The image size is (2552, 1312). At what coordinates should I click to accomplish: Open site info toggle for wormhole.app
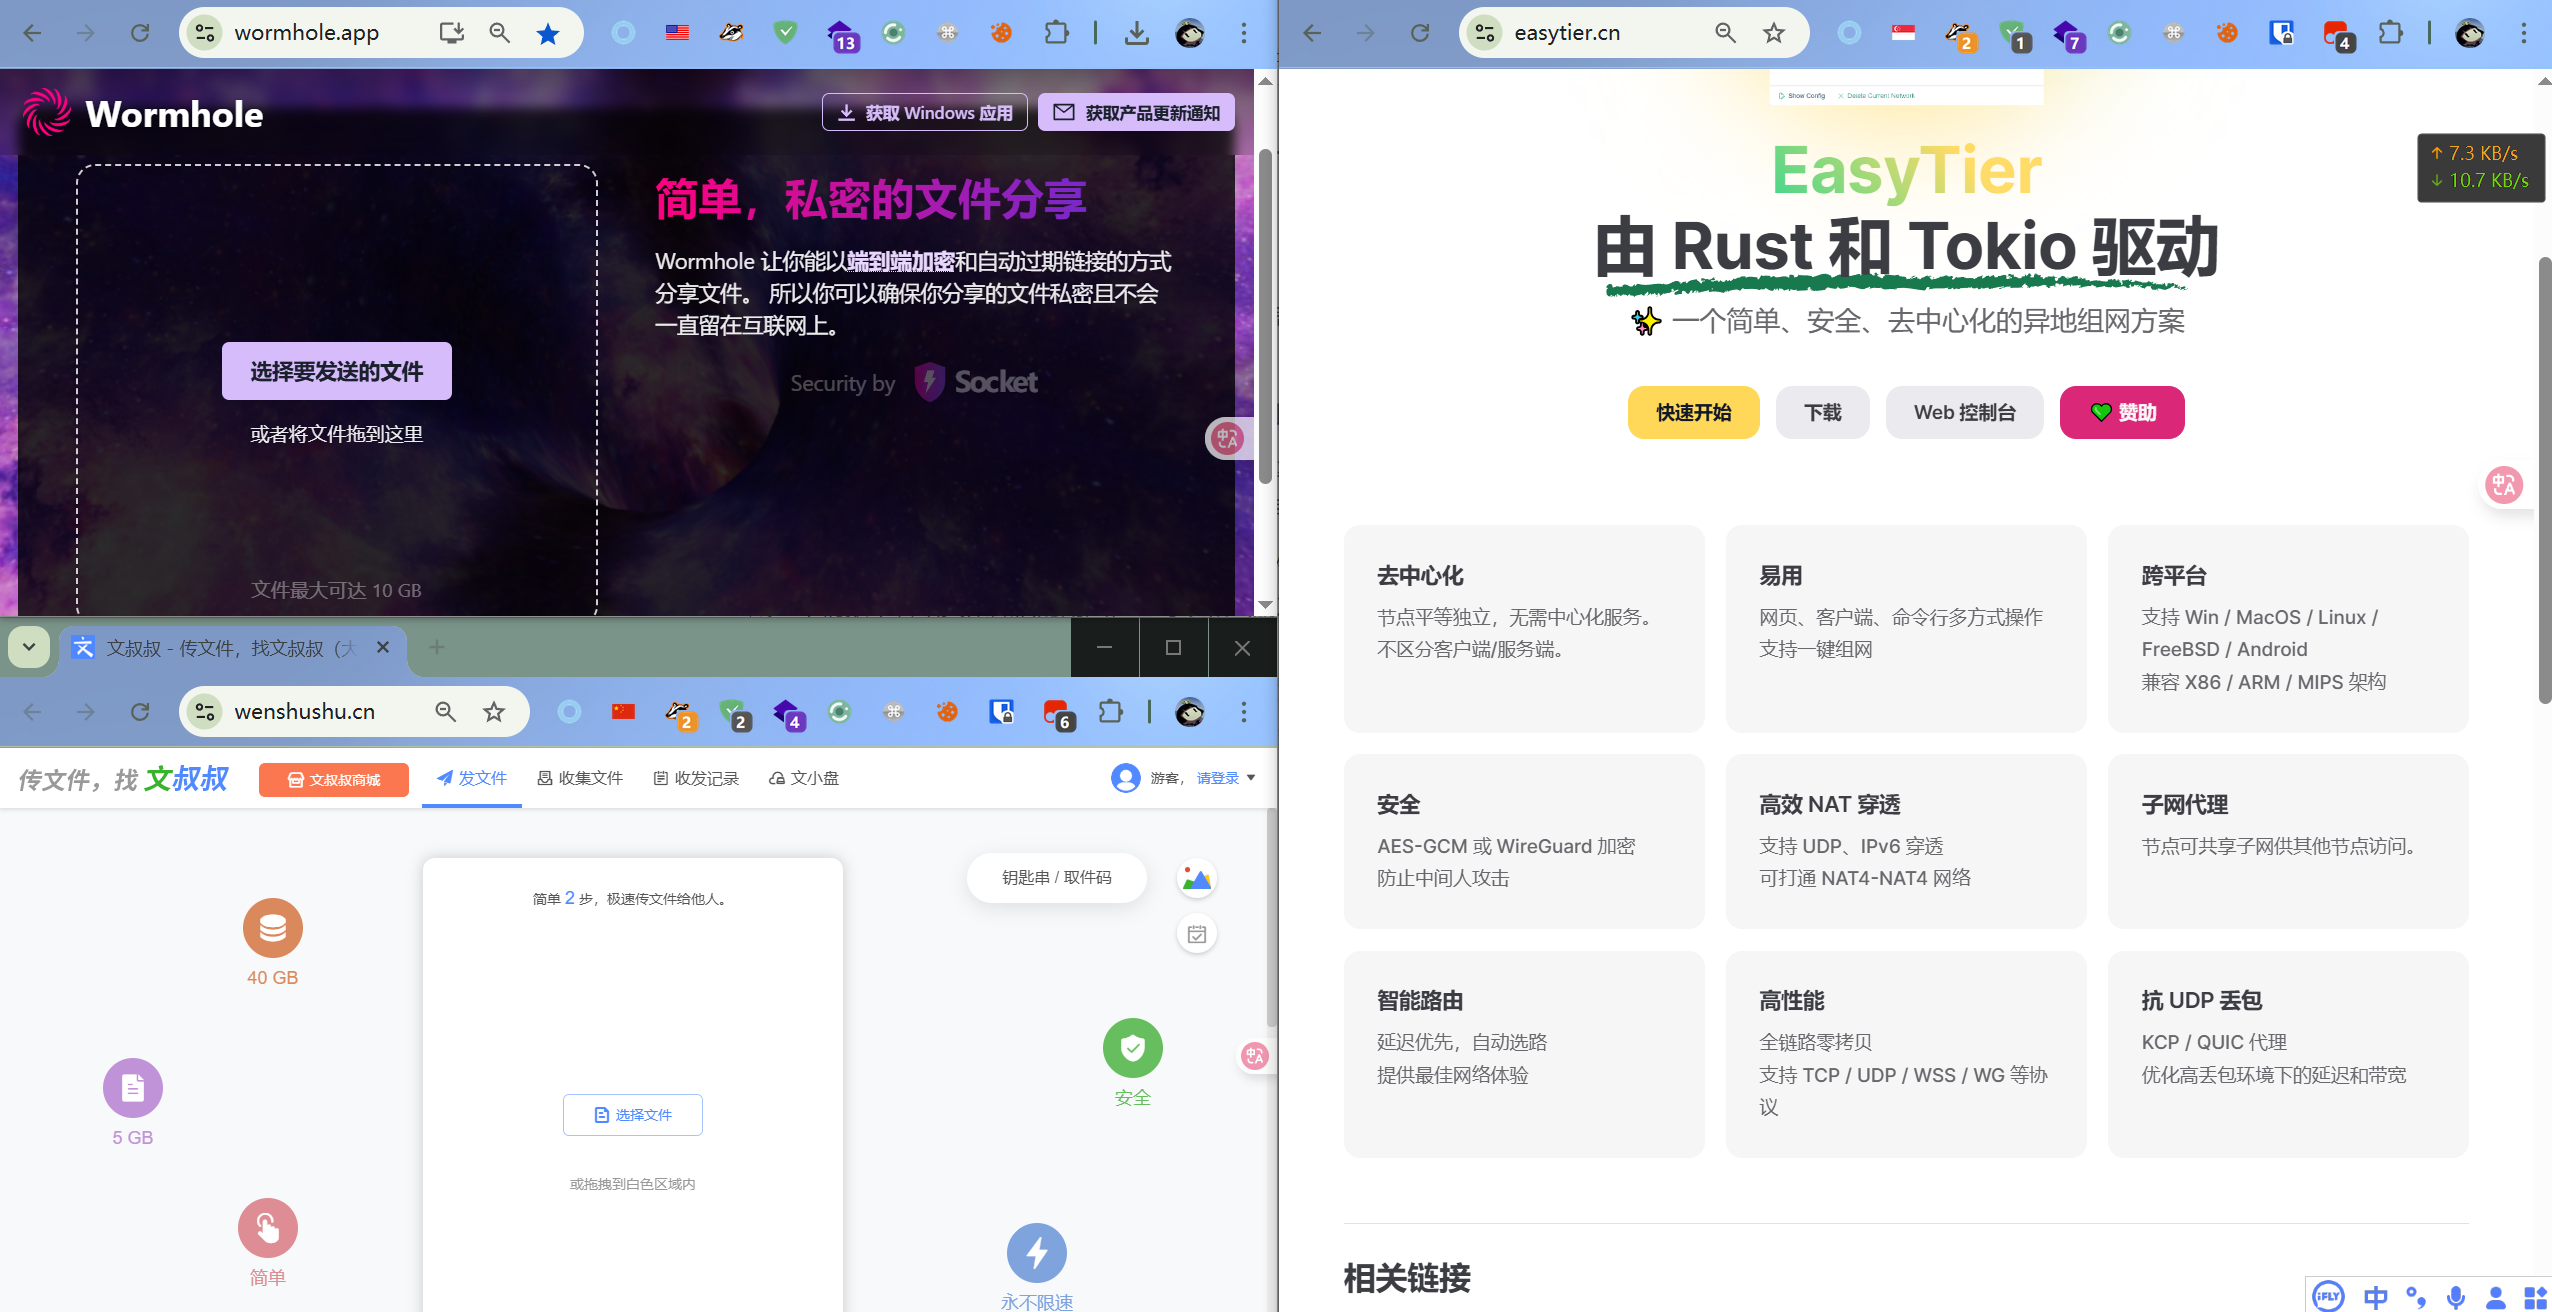(x=205, y=33)
